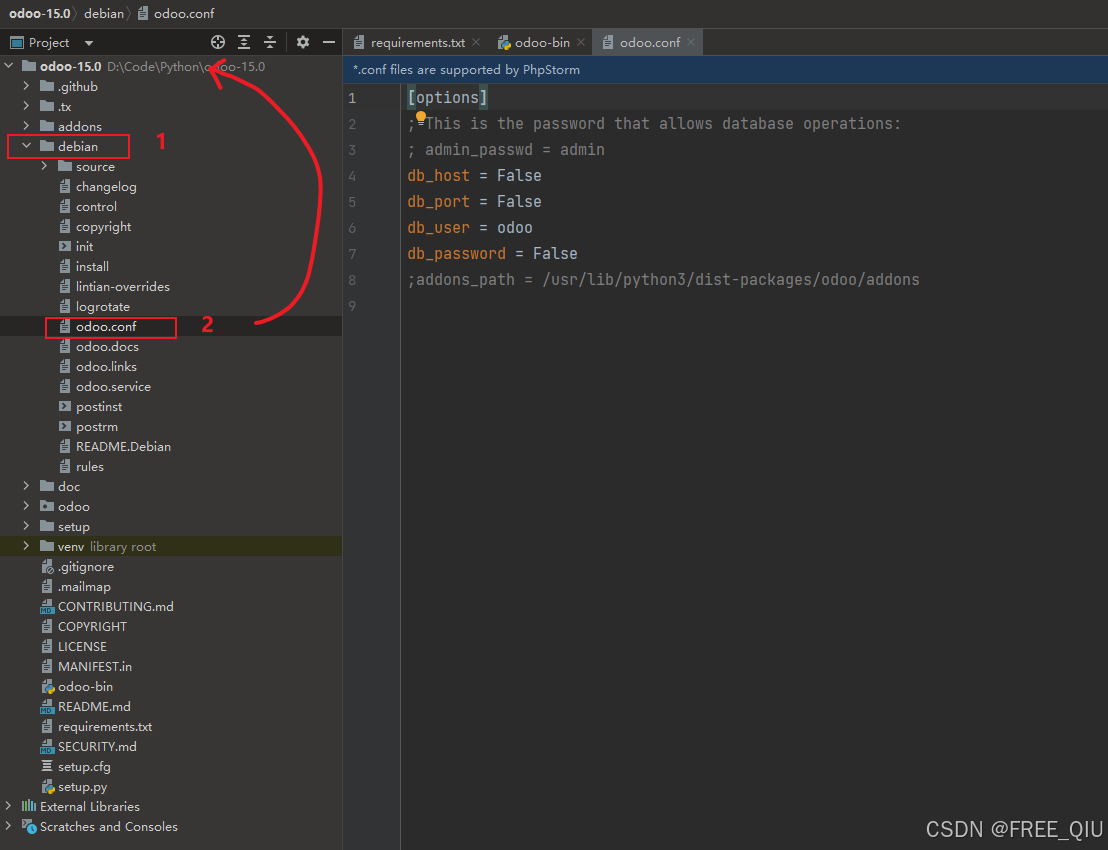Close the requirements.txt tab

coord(476,42)
